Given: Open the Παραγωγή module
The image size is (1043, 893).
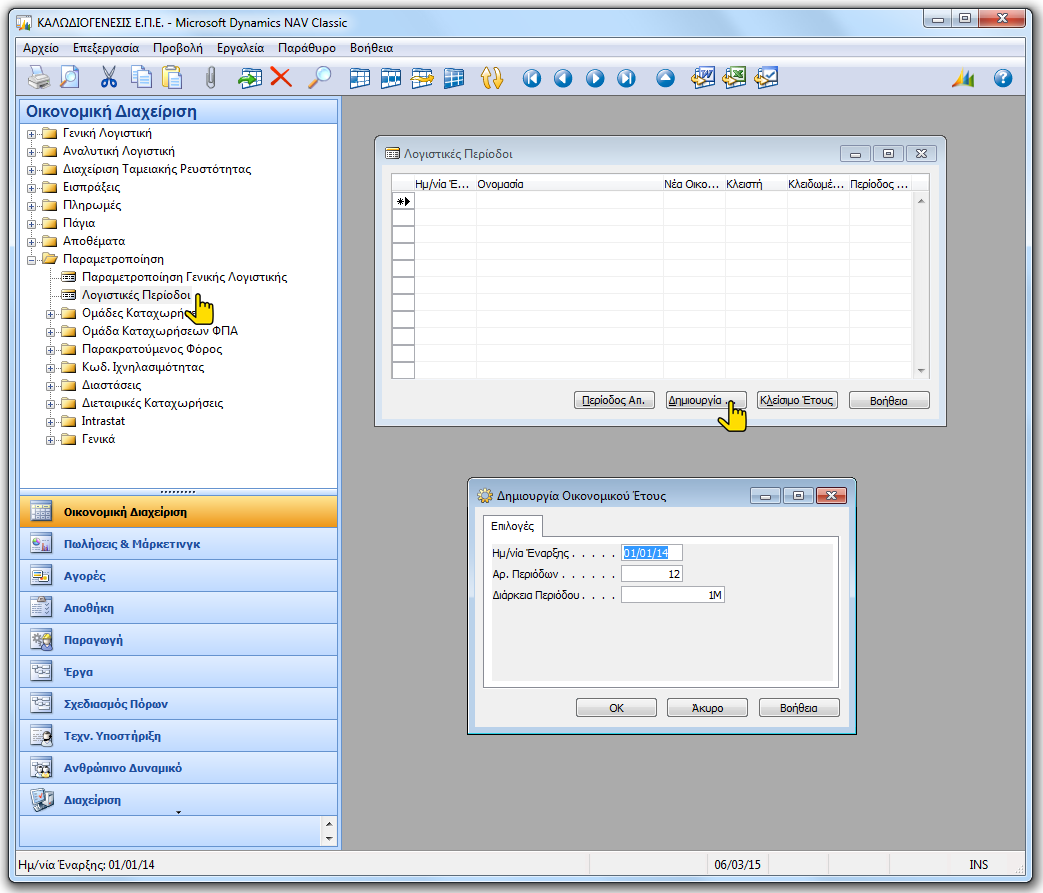Looking at the screenshot, I should coord(178,639).
